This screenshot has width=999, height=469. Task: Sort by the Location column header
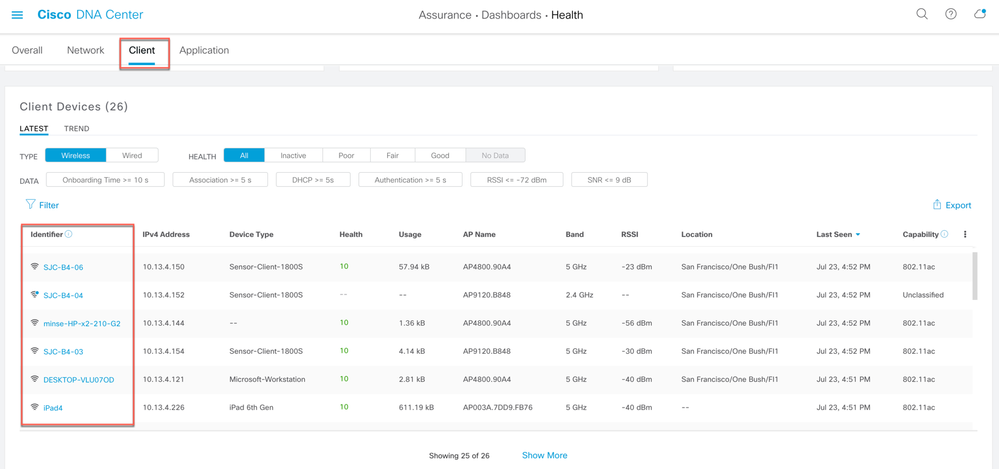(x=696, y=234)
